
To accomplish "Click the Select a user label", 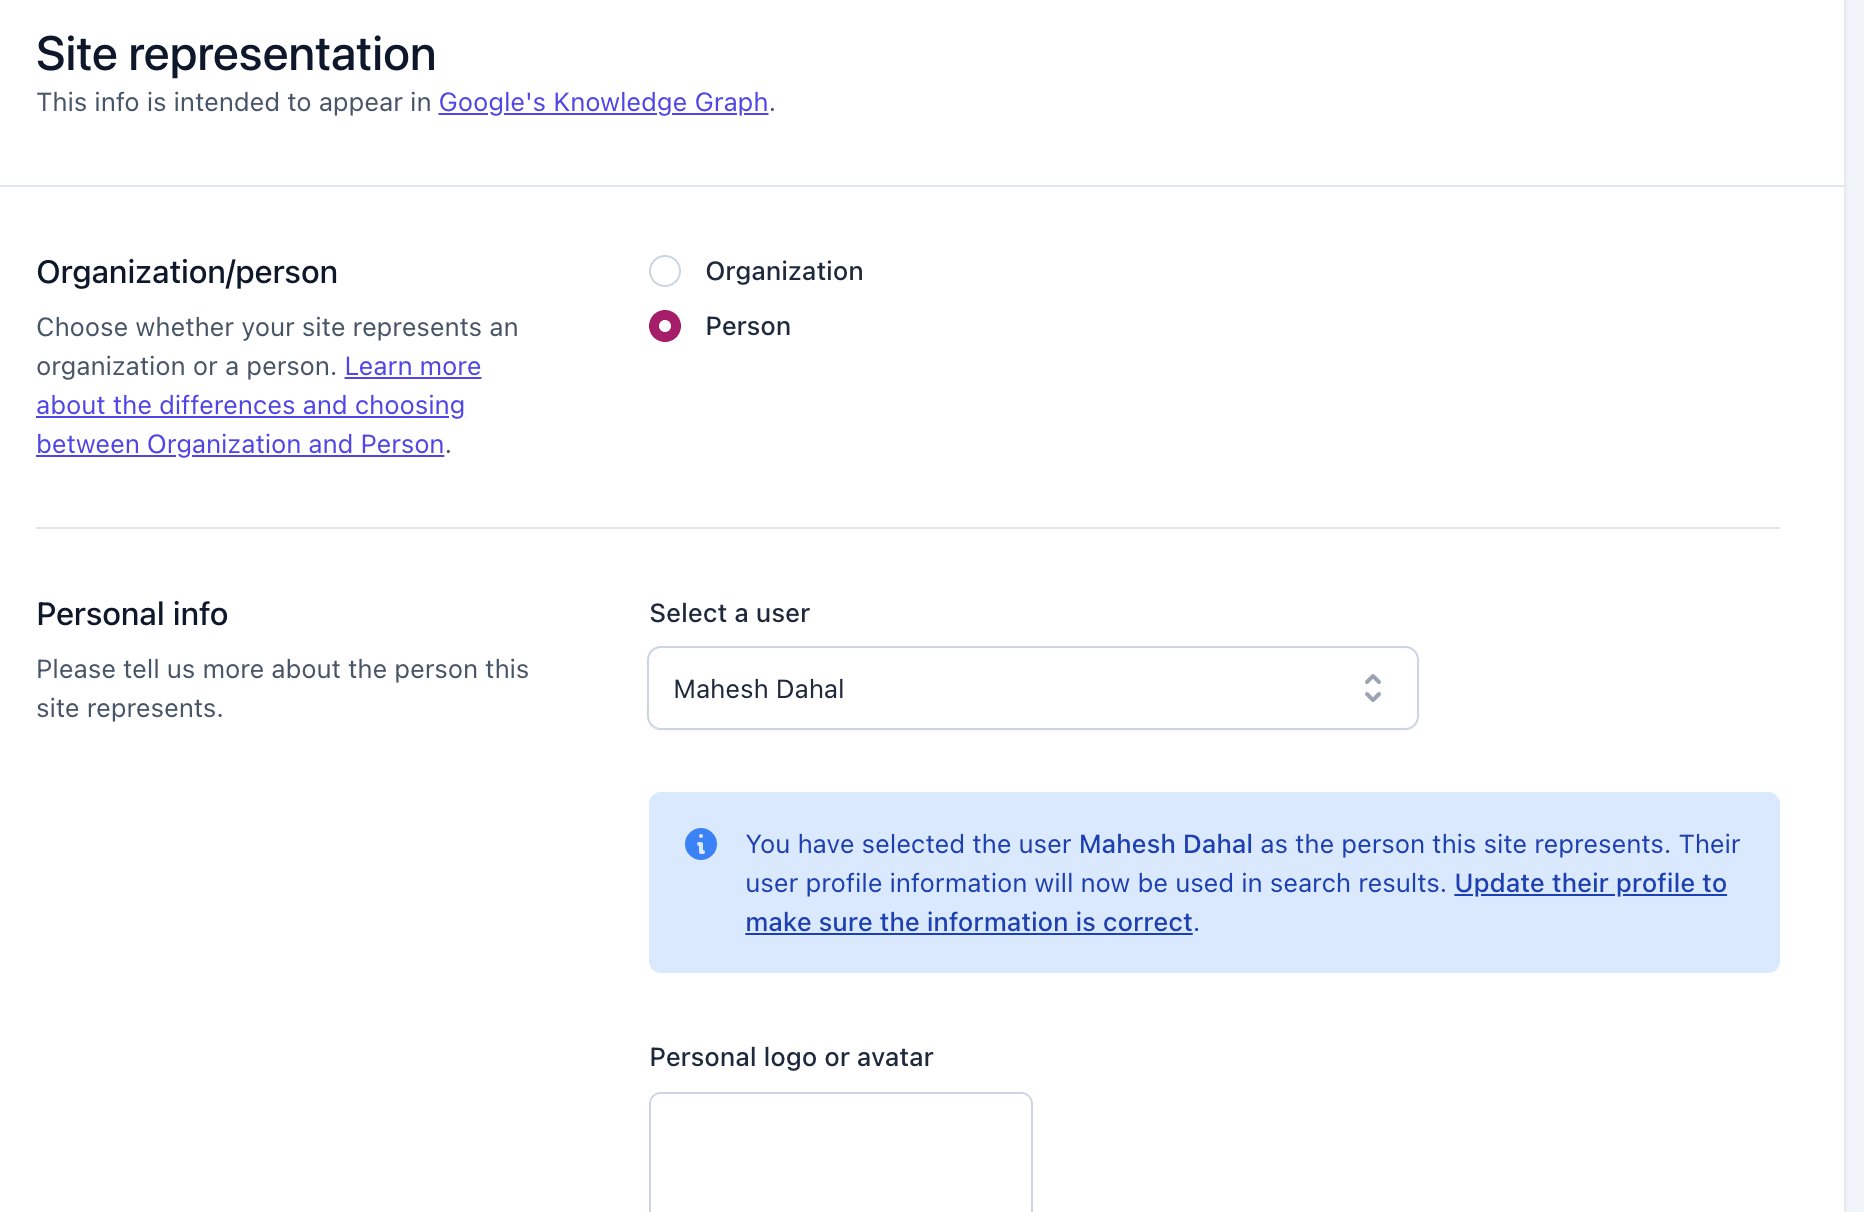I will [729, 613].
